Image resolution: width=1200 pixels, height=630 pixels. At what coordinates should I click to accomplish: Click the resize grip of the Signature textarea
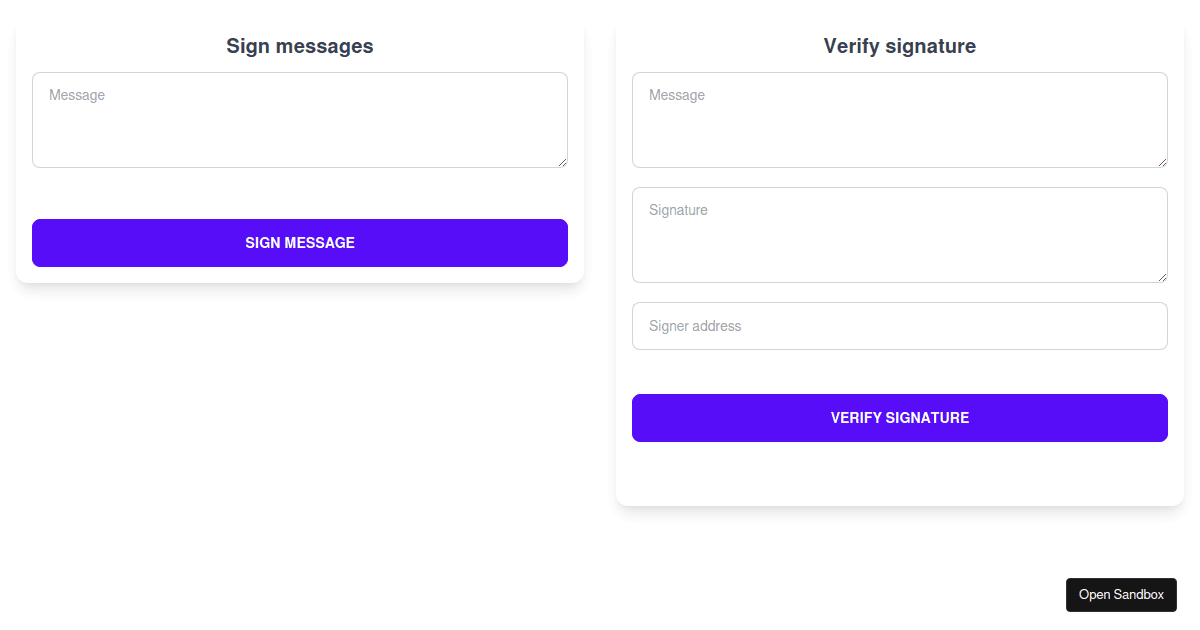[x=1163, y=278]
